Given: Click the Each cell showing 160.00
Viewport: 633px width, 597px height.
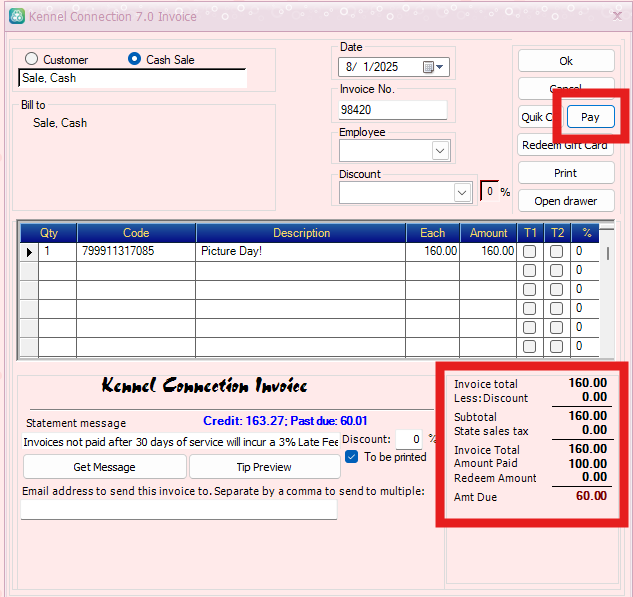Looking at the screenshot, I should (432, 251).
